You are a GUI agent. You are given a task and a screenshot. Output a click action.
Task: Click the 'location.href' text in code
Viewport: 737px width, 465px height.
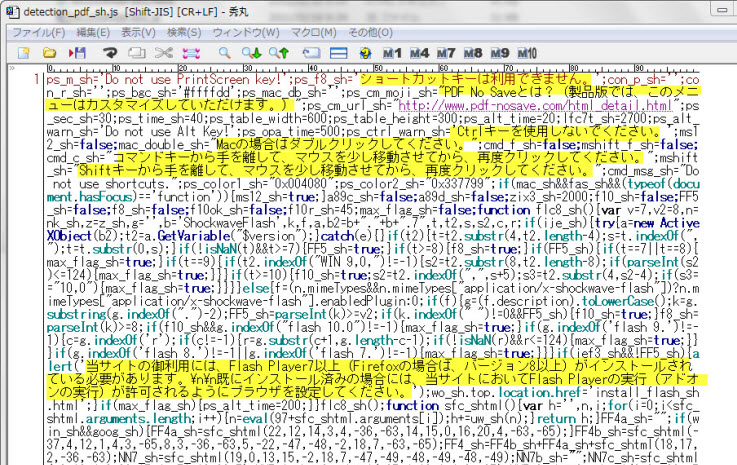click(x=540, y=393)
